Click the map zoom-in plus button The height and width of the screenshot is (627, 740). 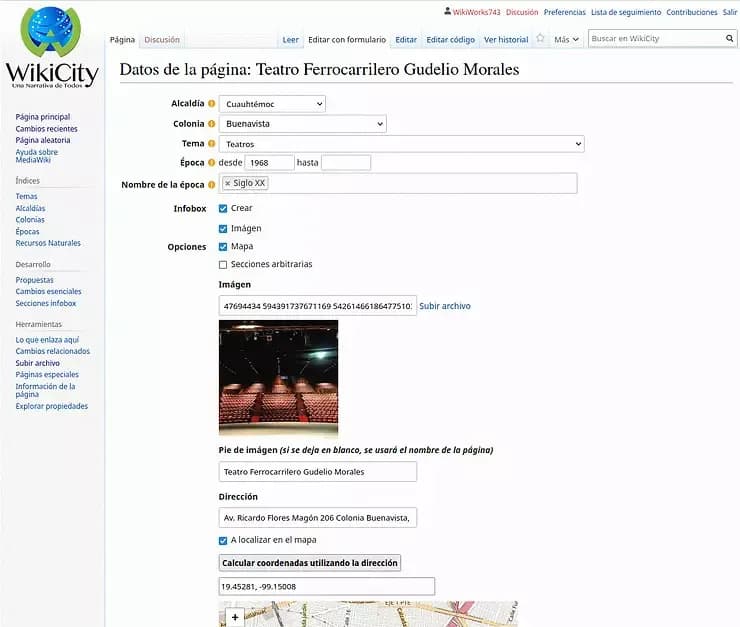(235, 617)
